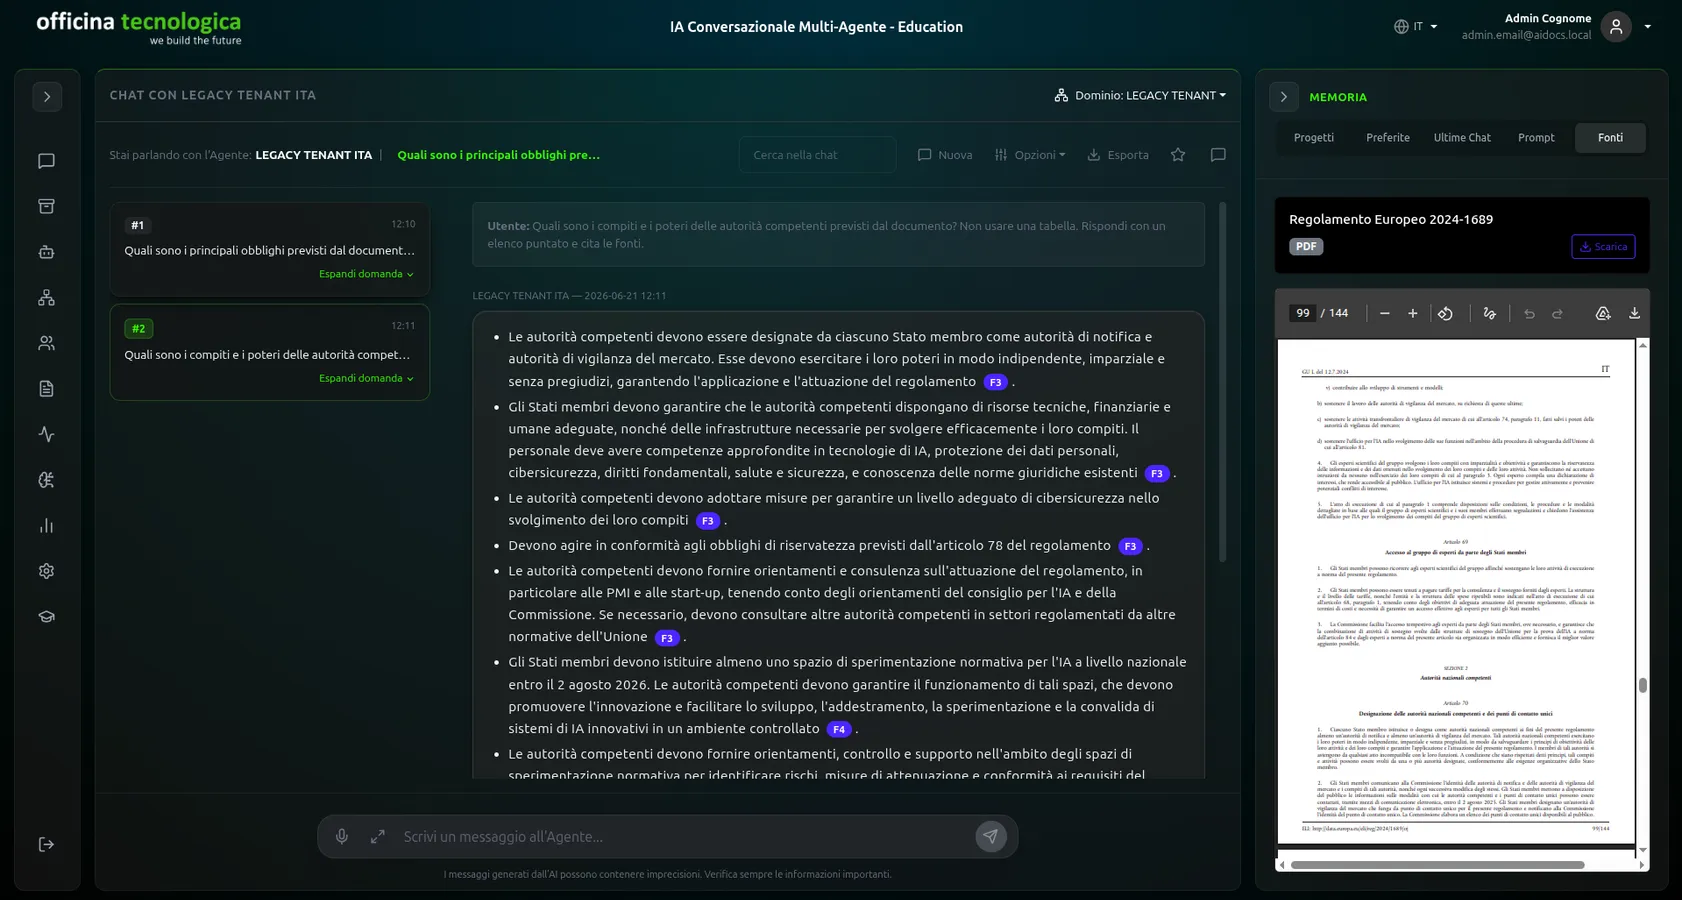Image resolution: width=1682 pixels, height=900 pixels.
Task: Click the F4 source badge after 'ambiente controllato'
Action: pos(839,729)
